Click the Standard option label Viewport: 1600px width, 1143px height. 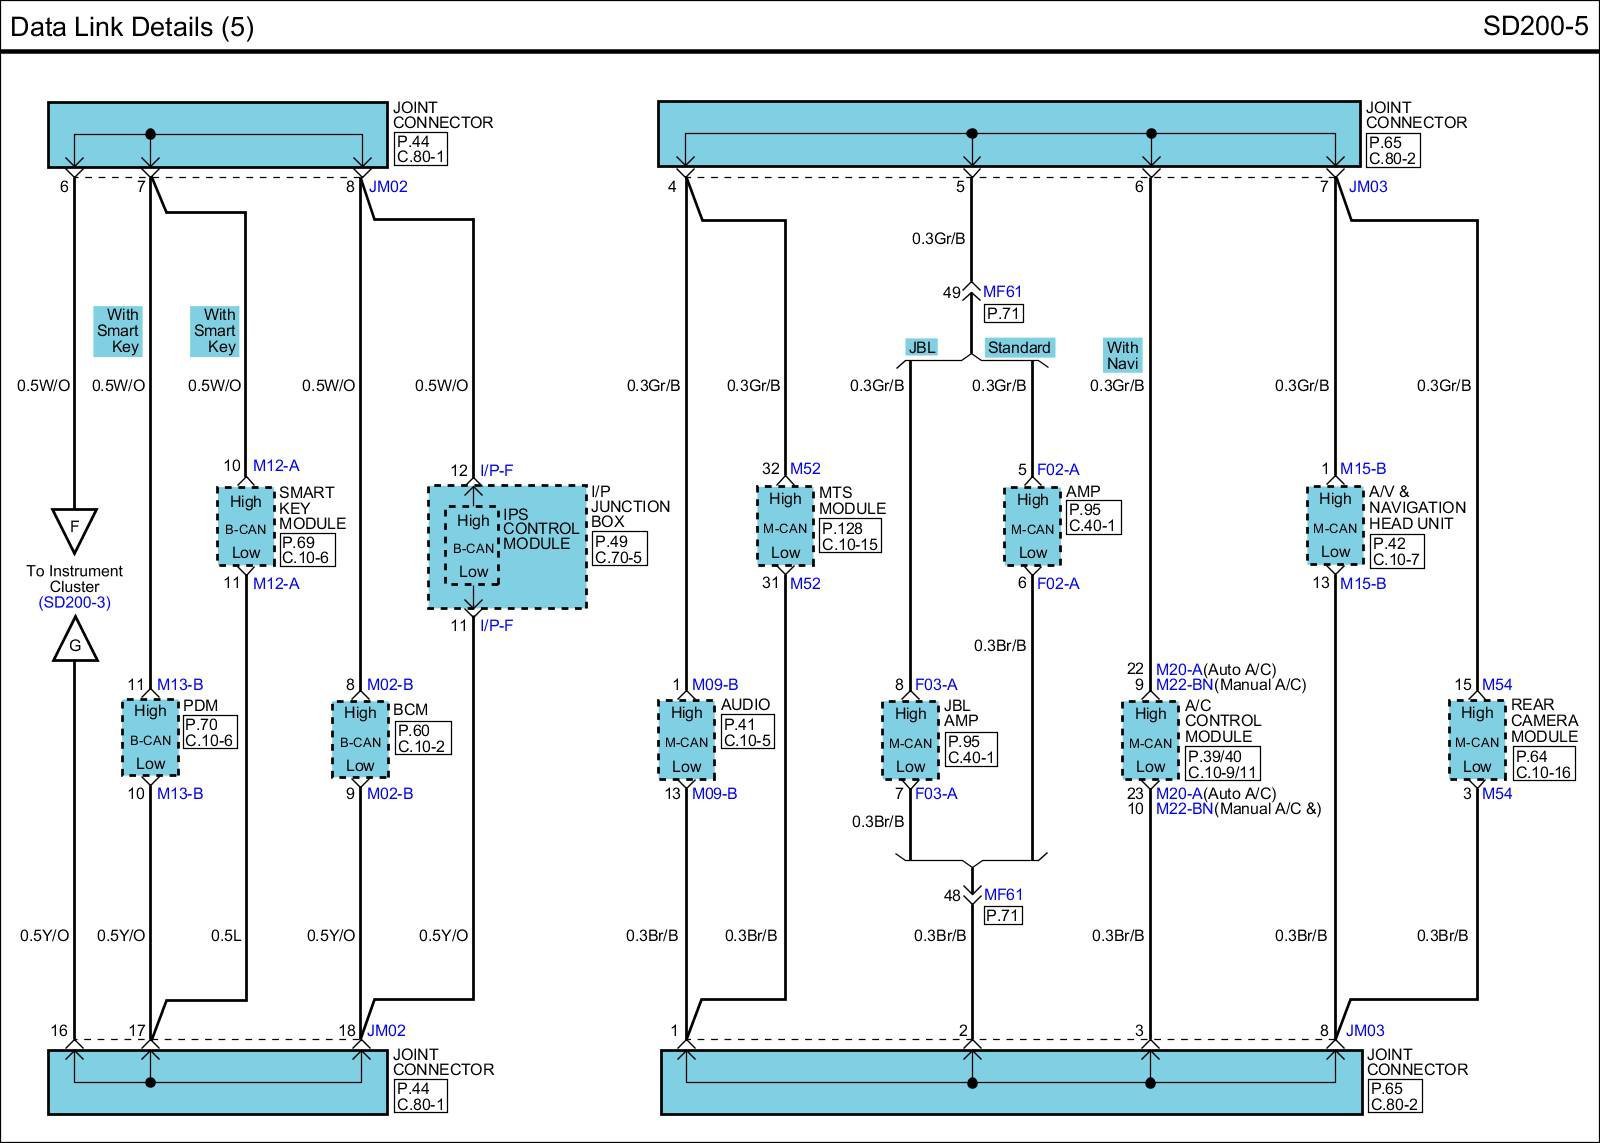1018,347
